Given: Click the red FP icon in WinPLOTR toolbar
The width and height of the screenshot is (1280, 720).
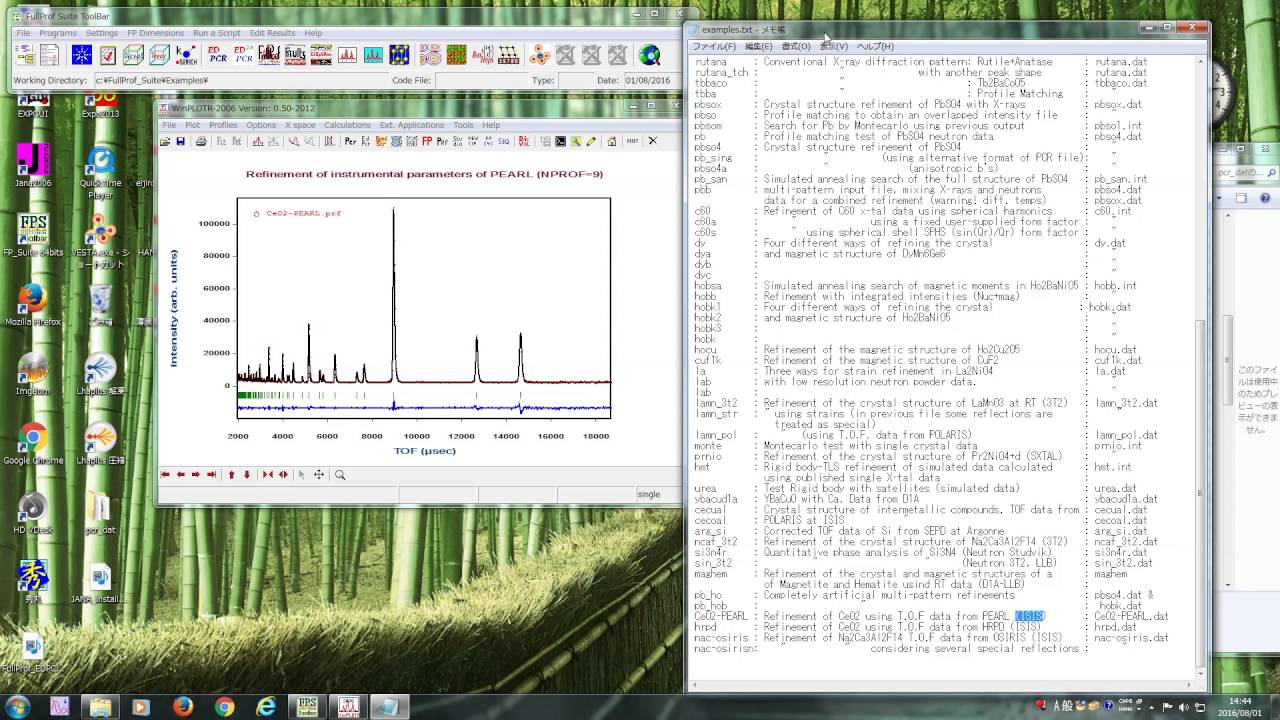Looking at the screenshot, I should point(427,141).
